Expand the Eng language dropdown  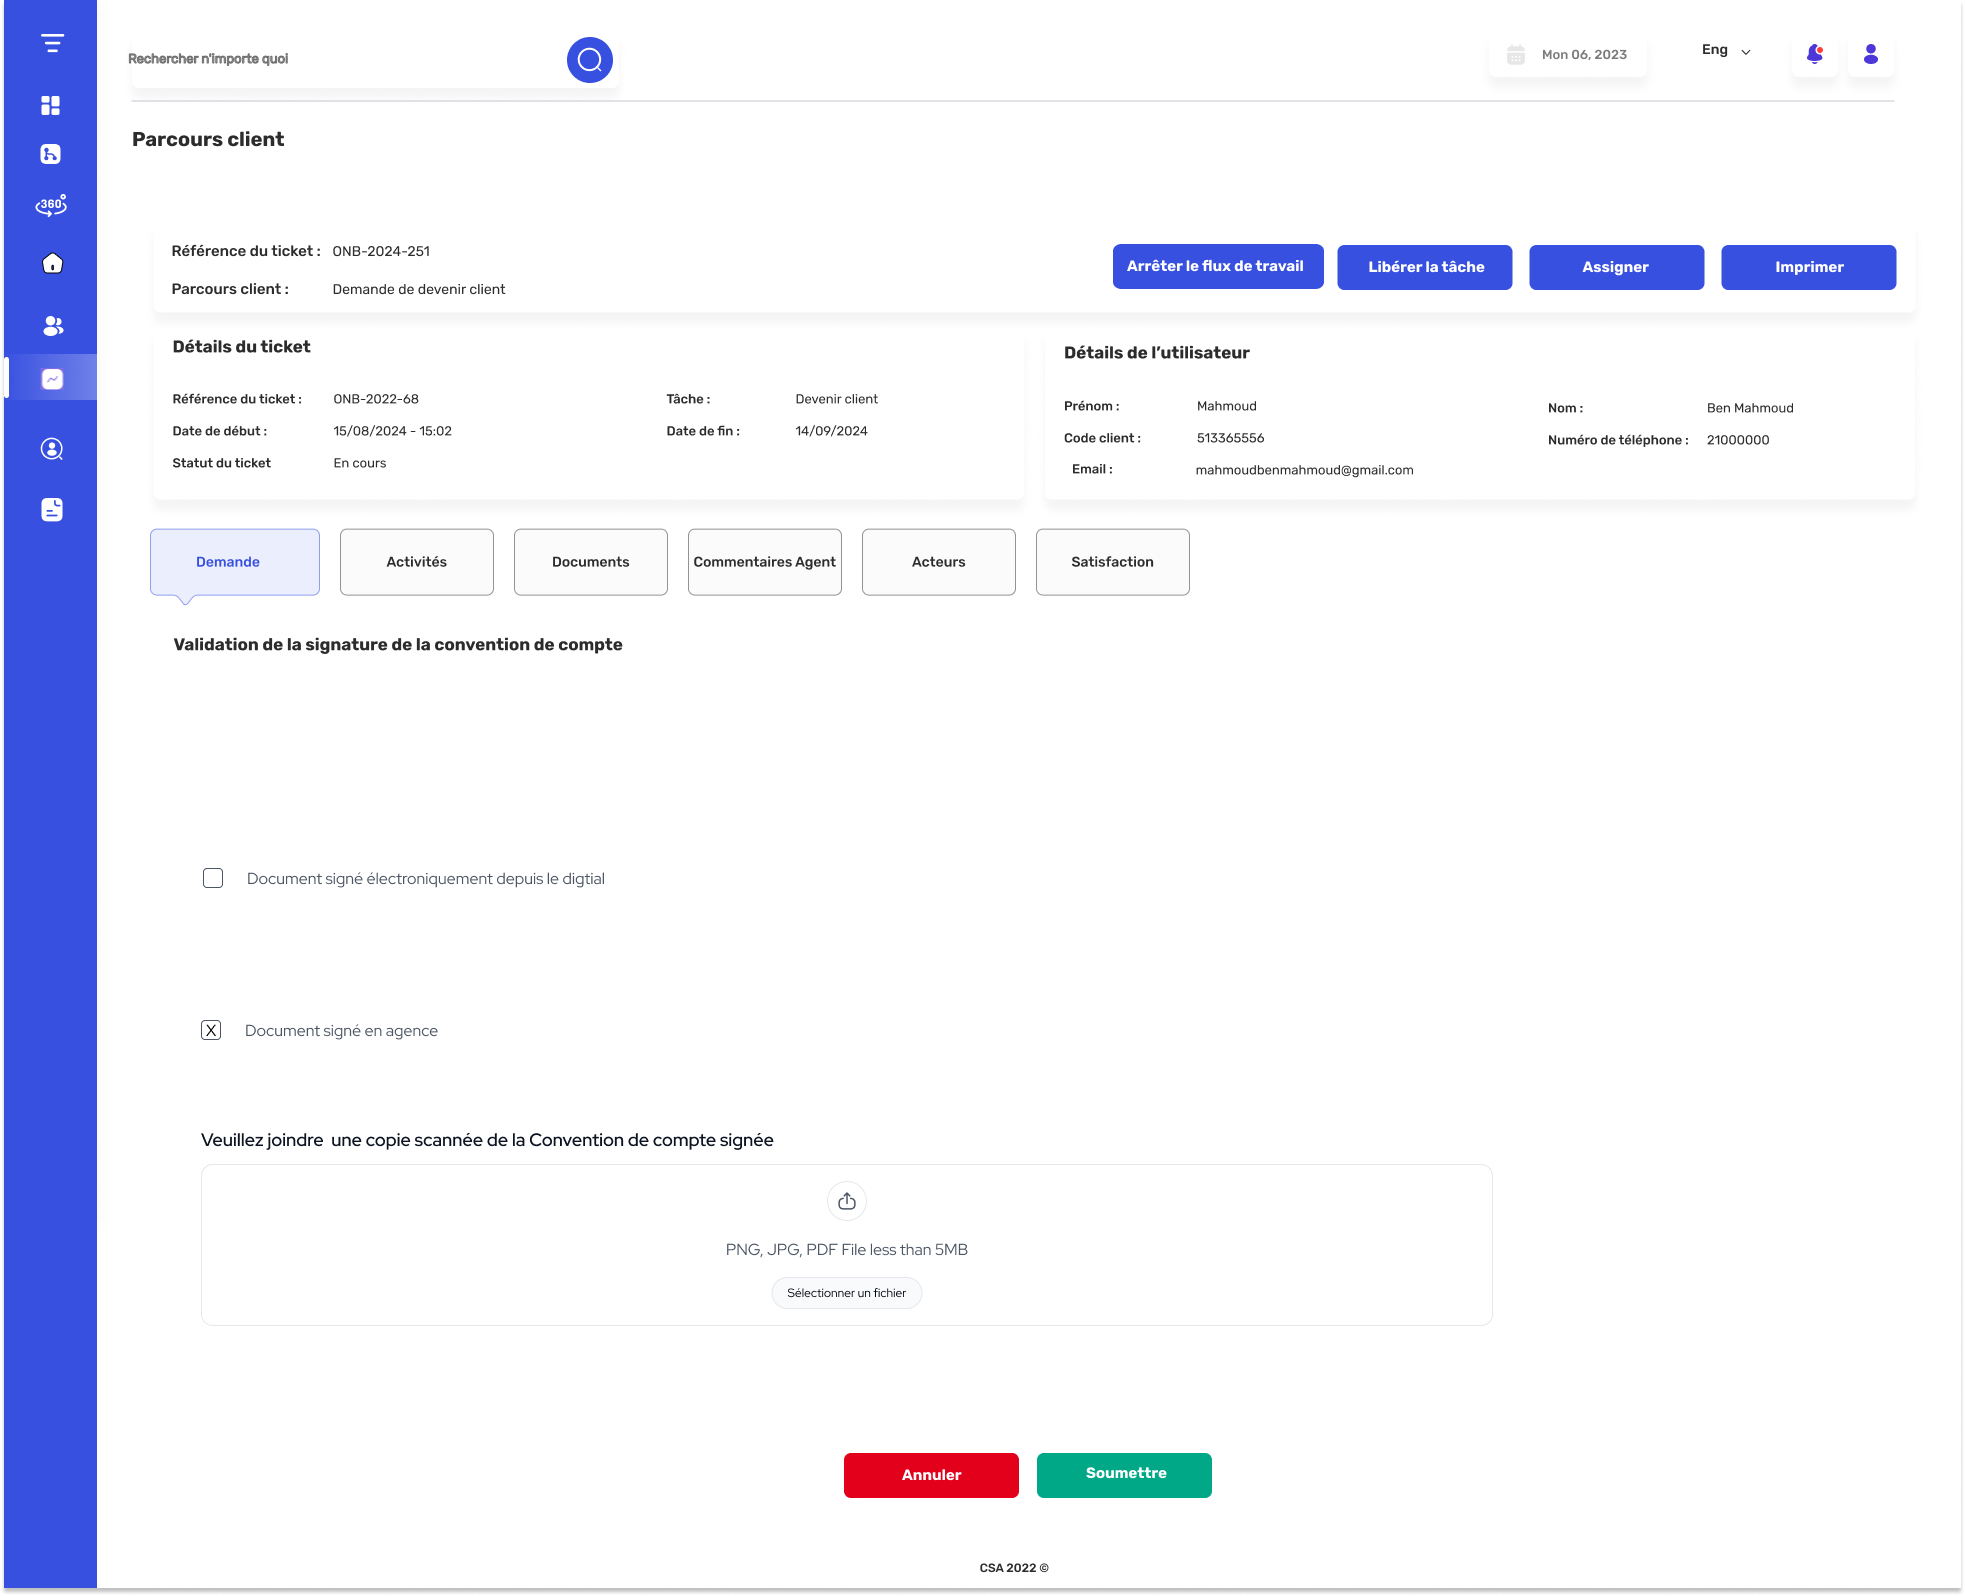[x=1726, y=51]
